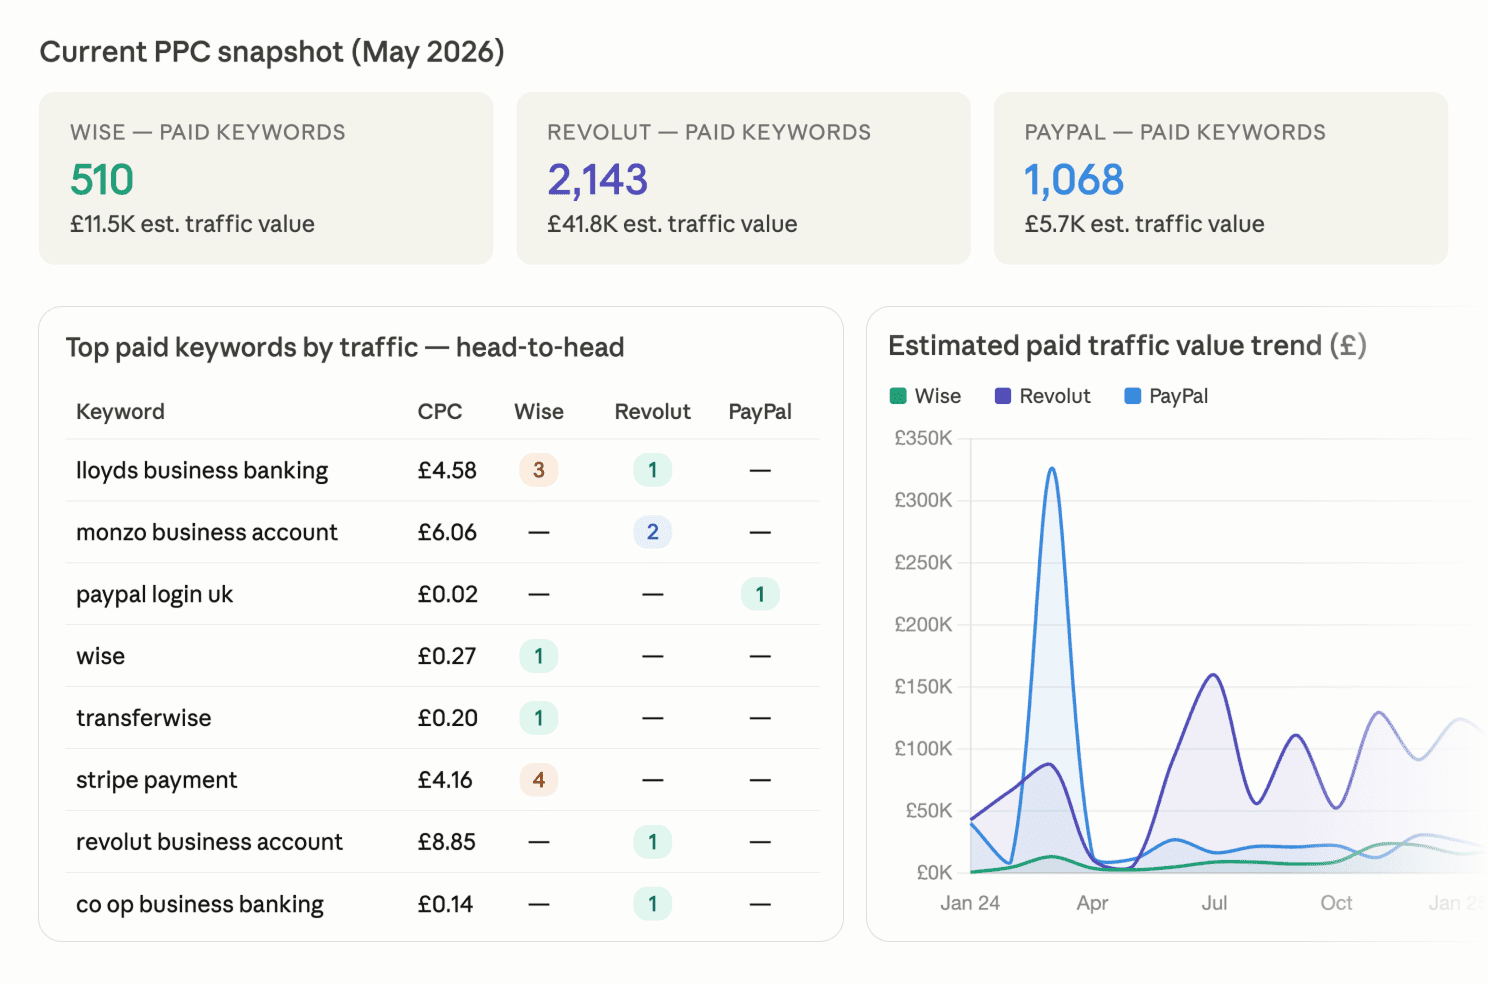The width and height of the screenshot is (1488, 984).
Task: Click the £0.27 CPC value
Action: (447, 656)
